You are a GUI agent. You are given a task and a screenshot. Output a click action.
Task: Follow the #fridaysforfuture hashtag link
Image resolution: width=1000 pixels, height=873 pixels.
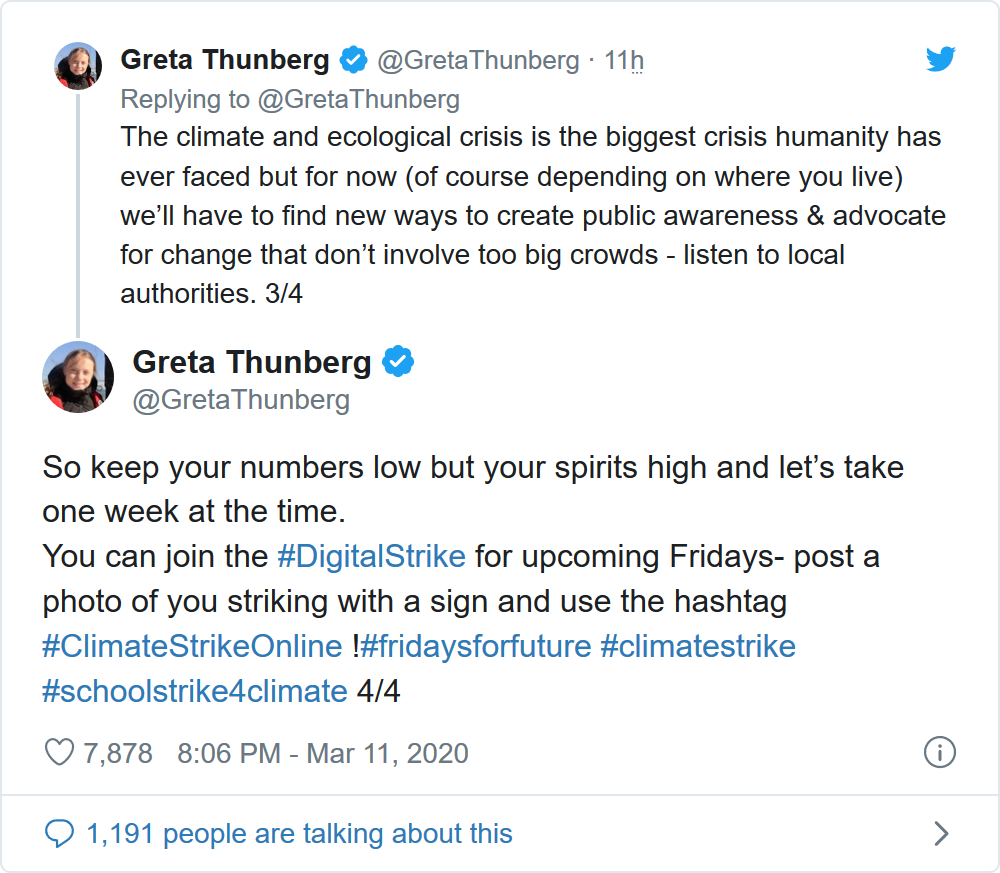point(476,646)
